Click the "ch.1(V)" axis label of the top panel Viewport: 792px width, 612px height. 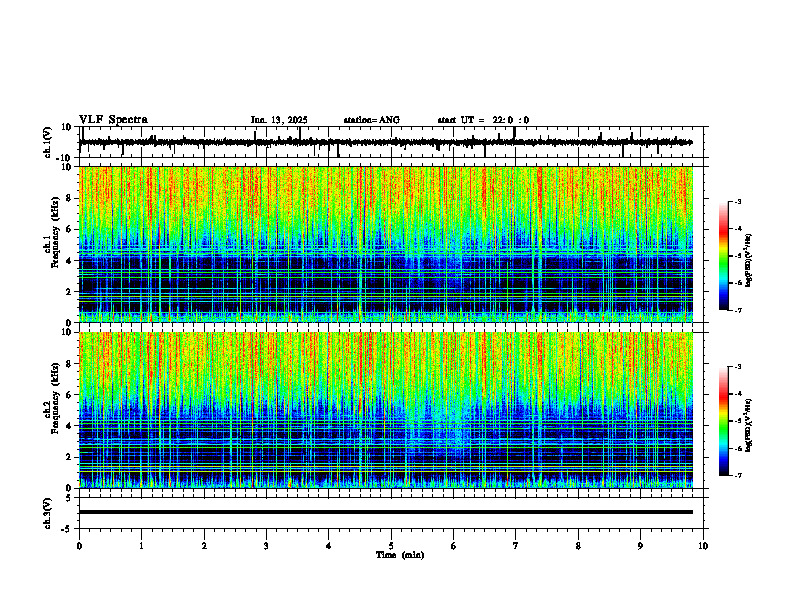point(48,142)
